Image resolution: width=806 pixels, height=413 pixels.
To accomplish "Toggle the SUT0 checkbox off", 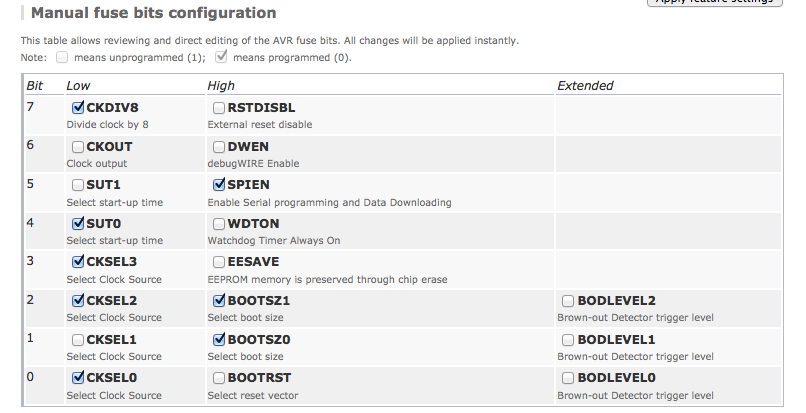I will click(x=78, y=224).
